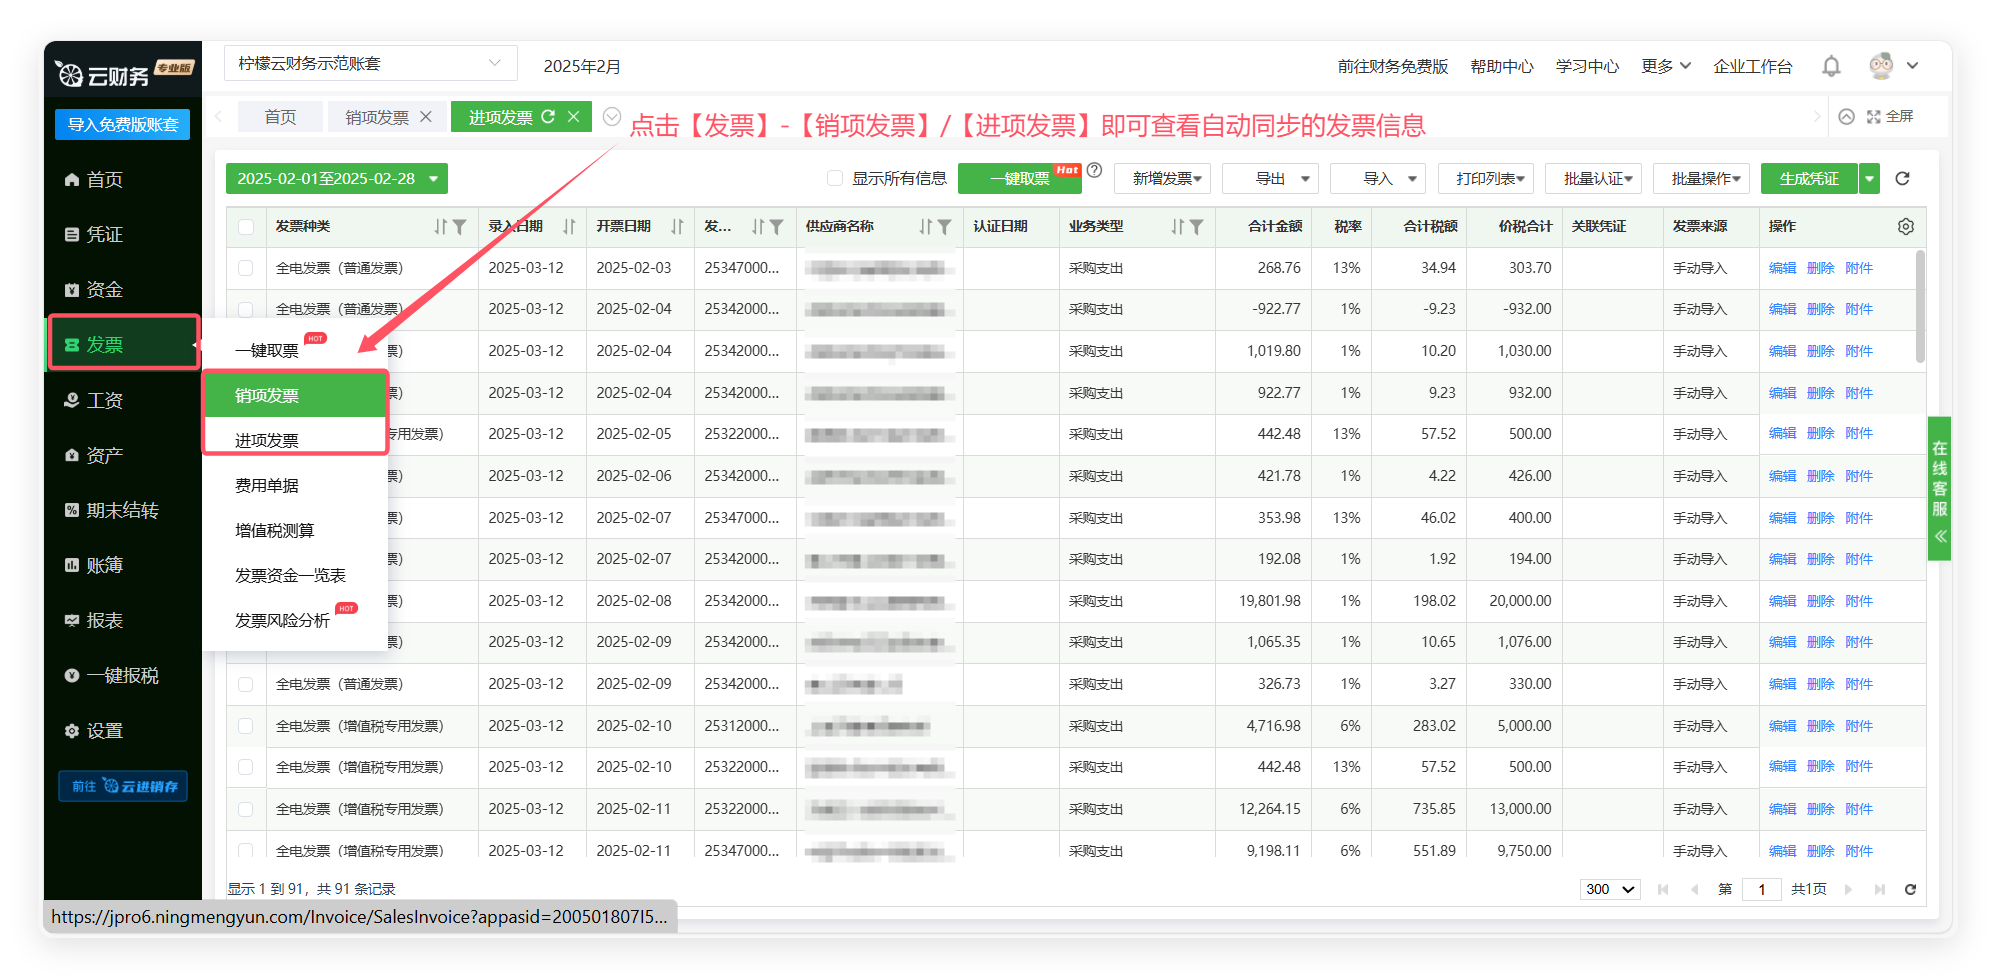Check the row with 合计金额 12,264.15

pos(246,809)
